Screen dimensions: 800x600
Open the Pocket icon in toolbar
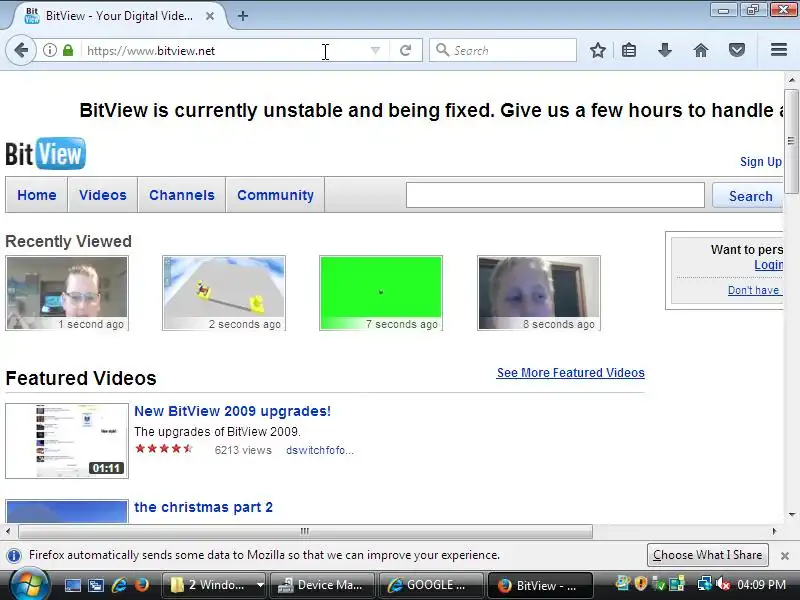(737, 50)
